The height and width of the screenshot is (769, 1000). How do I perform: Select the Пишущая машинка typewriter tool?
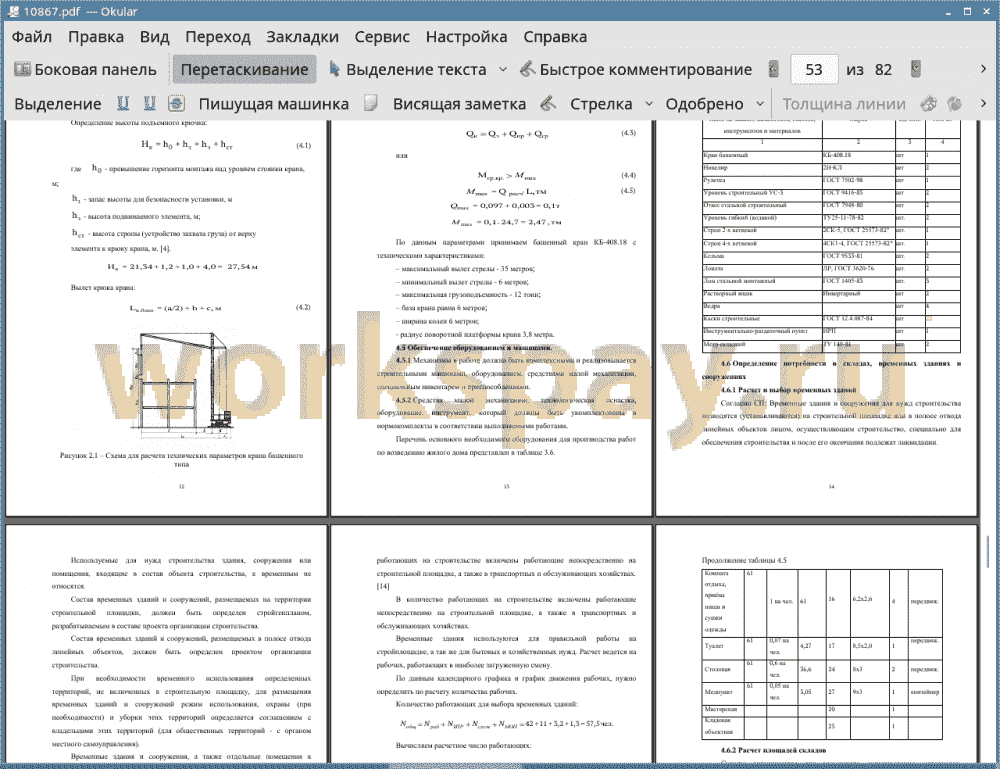274,104
